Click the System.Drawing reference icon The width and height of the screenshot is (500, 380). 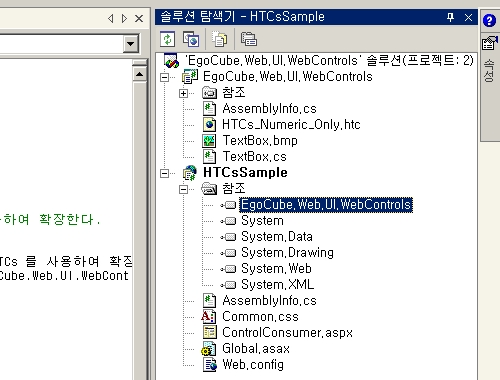[x=228, y=253]
